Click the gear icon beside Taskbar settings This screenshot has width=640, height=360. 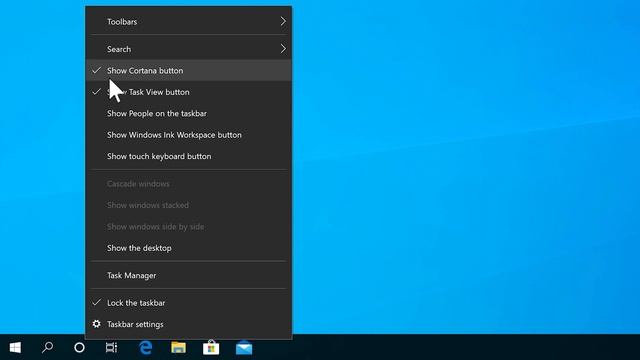pyautogui.click(x=96, y=324)
